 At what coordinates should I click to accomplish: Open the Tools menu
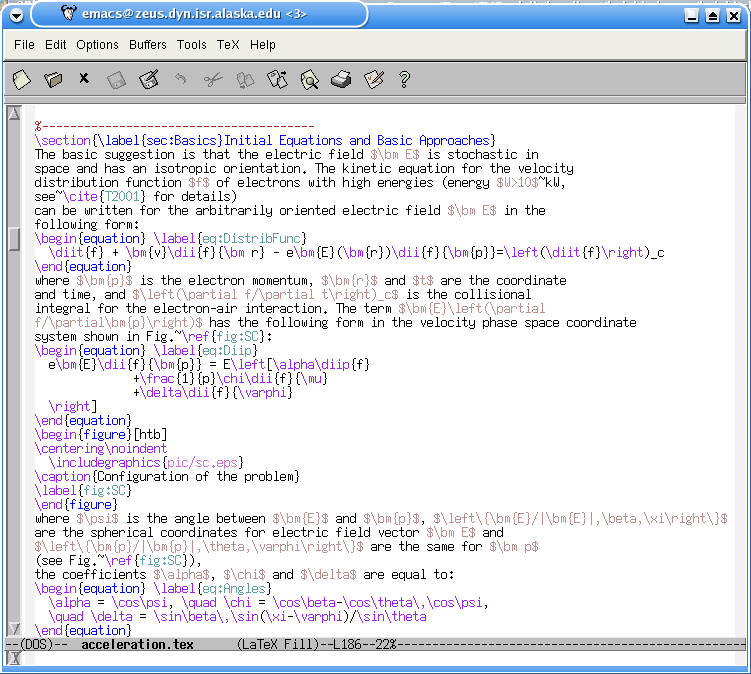(192, 45)
